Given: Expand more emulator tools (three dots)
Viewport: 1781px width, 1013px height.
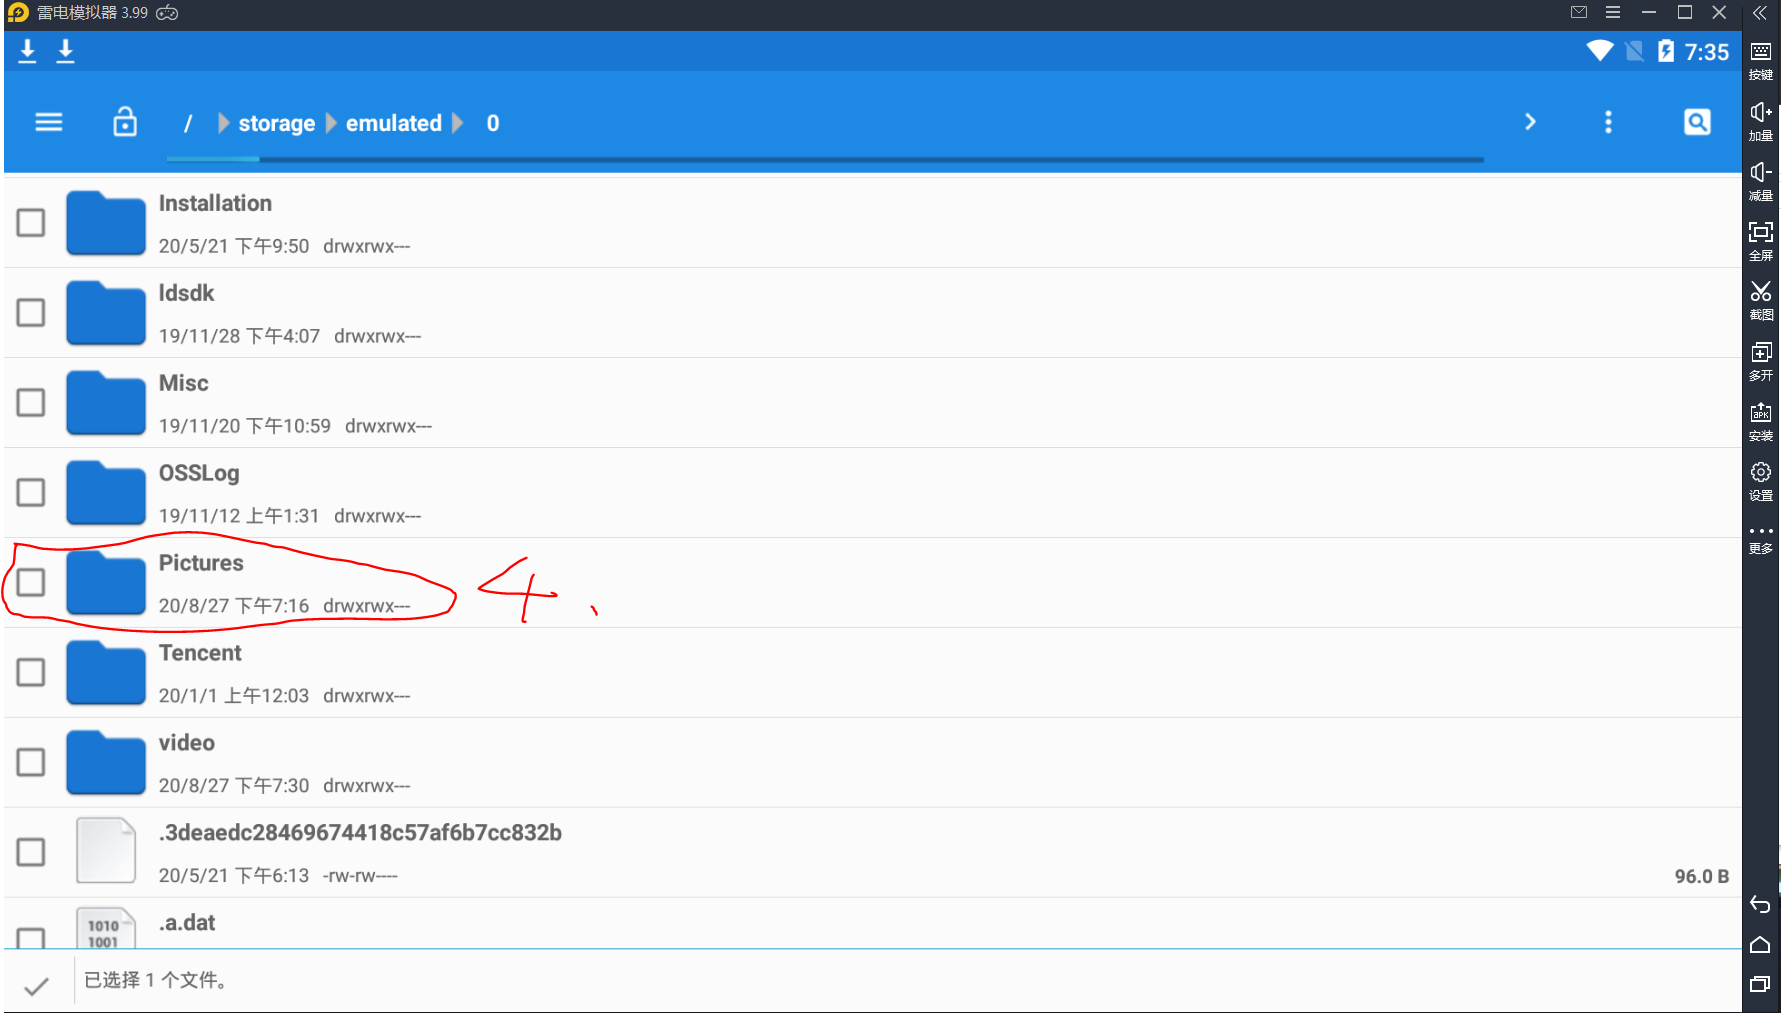Looking at the screenshot, I should pos(1760,537).
